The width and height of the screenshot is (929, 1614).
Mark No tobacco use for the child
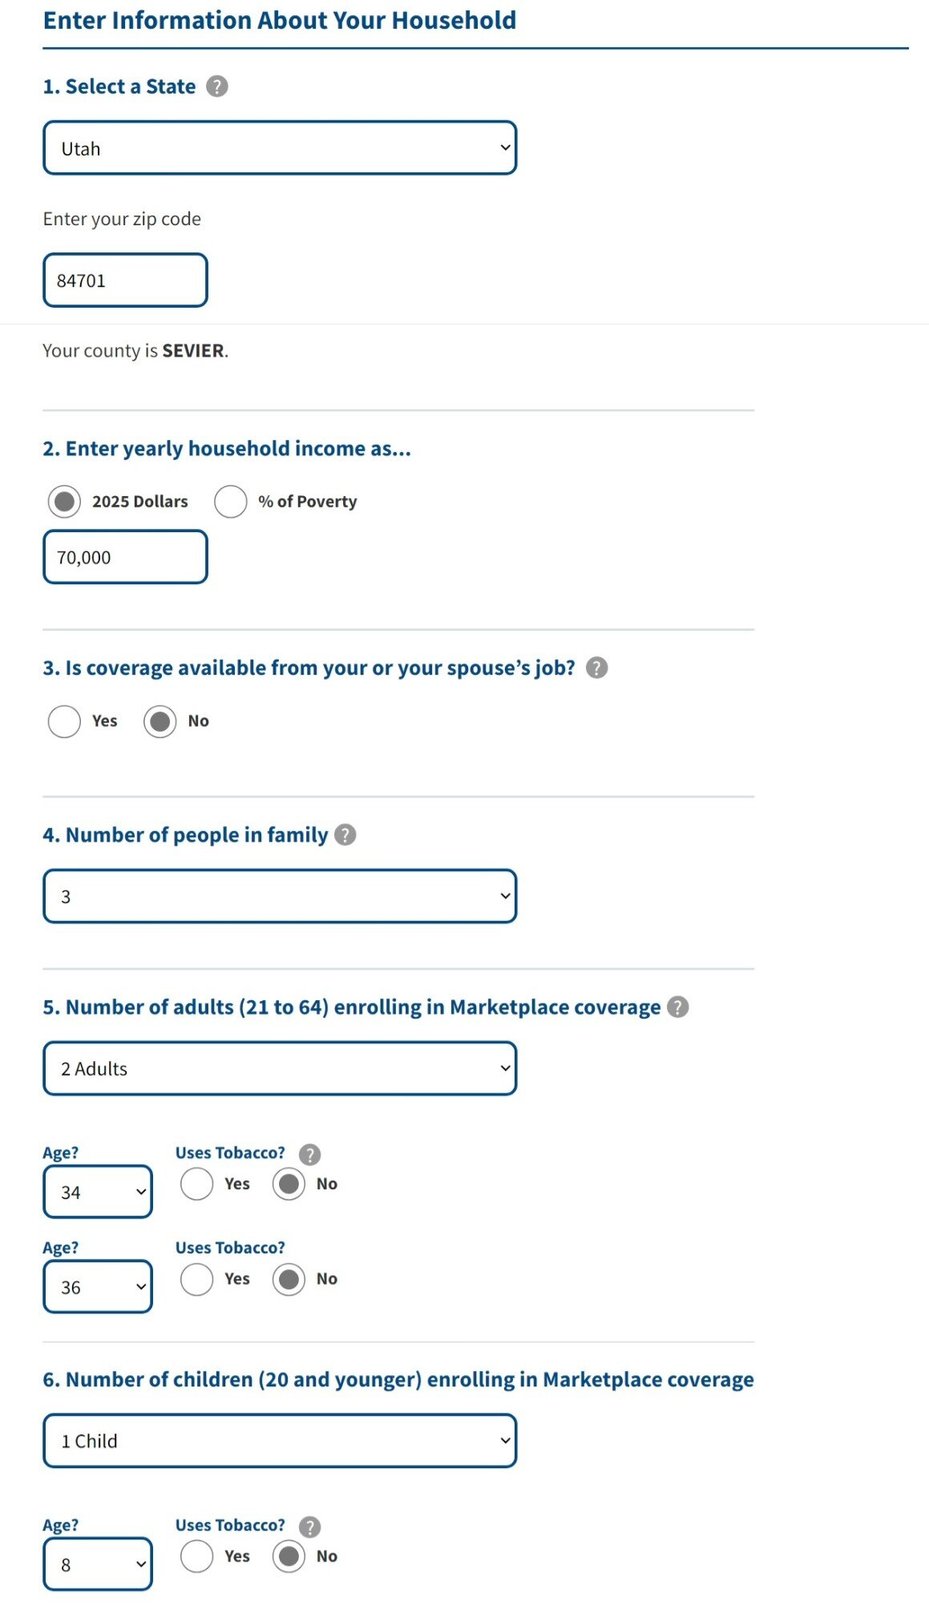tap(288, 1556)
